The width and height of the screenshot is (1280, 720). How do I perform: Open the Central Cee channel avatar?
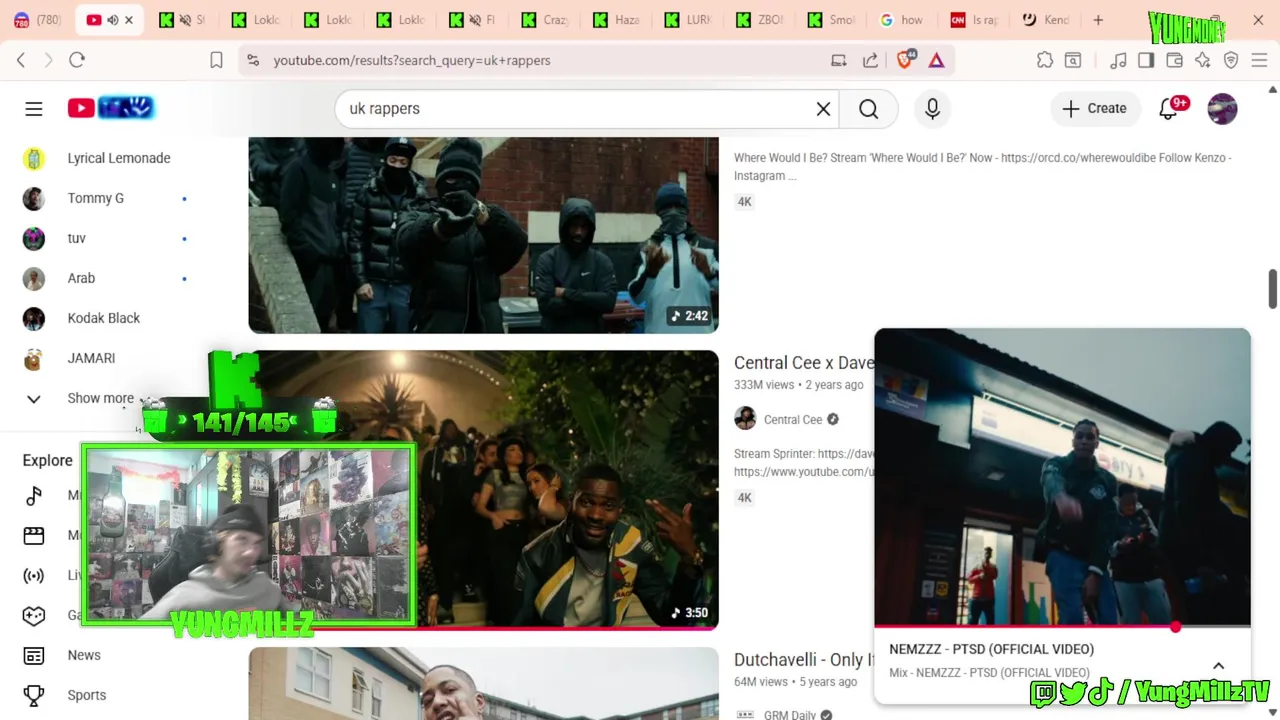click(745, 419)
